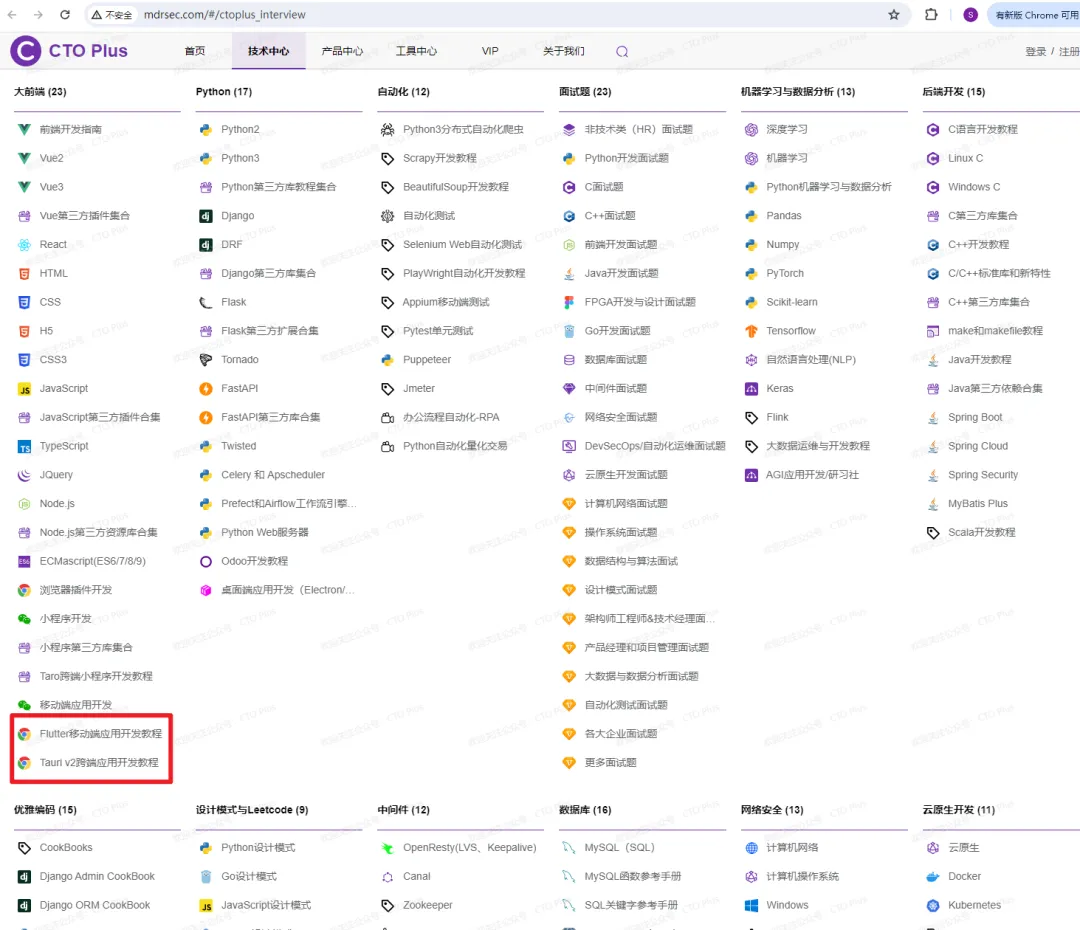The width and height of the screenshot is (1080, 930).
Task: Click the purple ring icon beside Odoo开发教程
Action: click(206, 562)
